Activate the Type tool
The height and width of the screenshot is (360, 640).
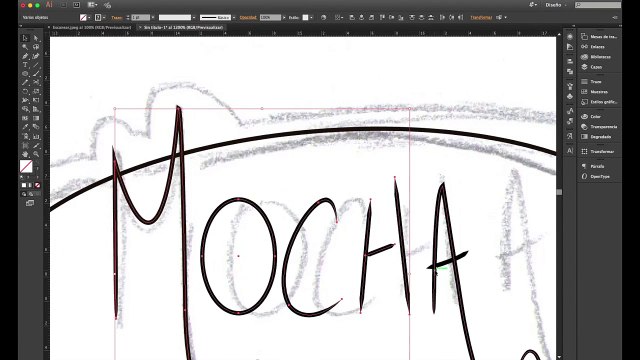pos(25,65)
